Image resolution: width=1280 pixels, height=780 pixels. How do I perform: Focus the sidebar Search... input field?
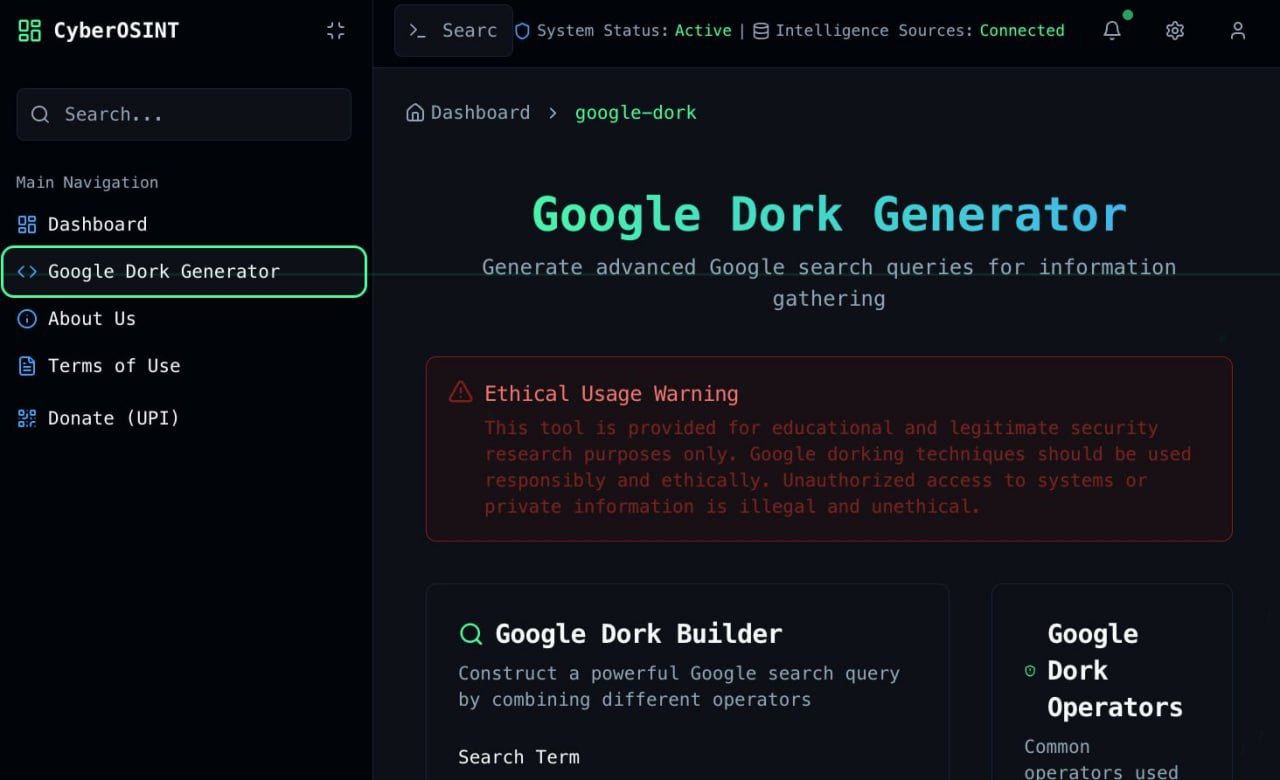(x=184, y=114)
